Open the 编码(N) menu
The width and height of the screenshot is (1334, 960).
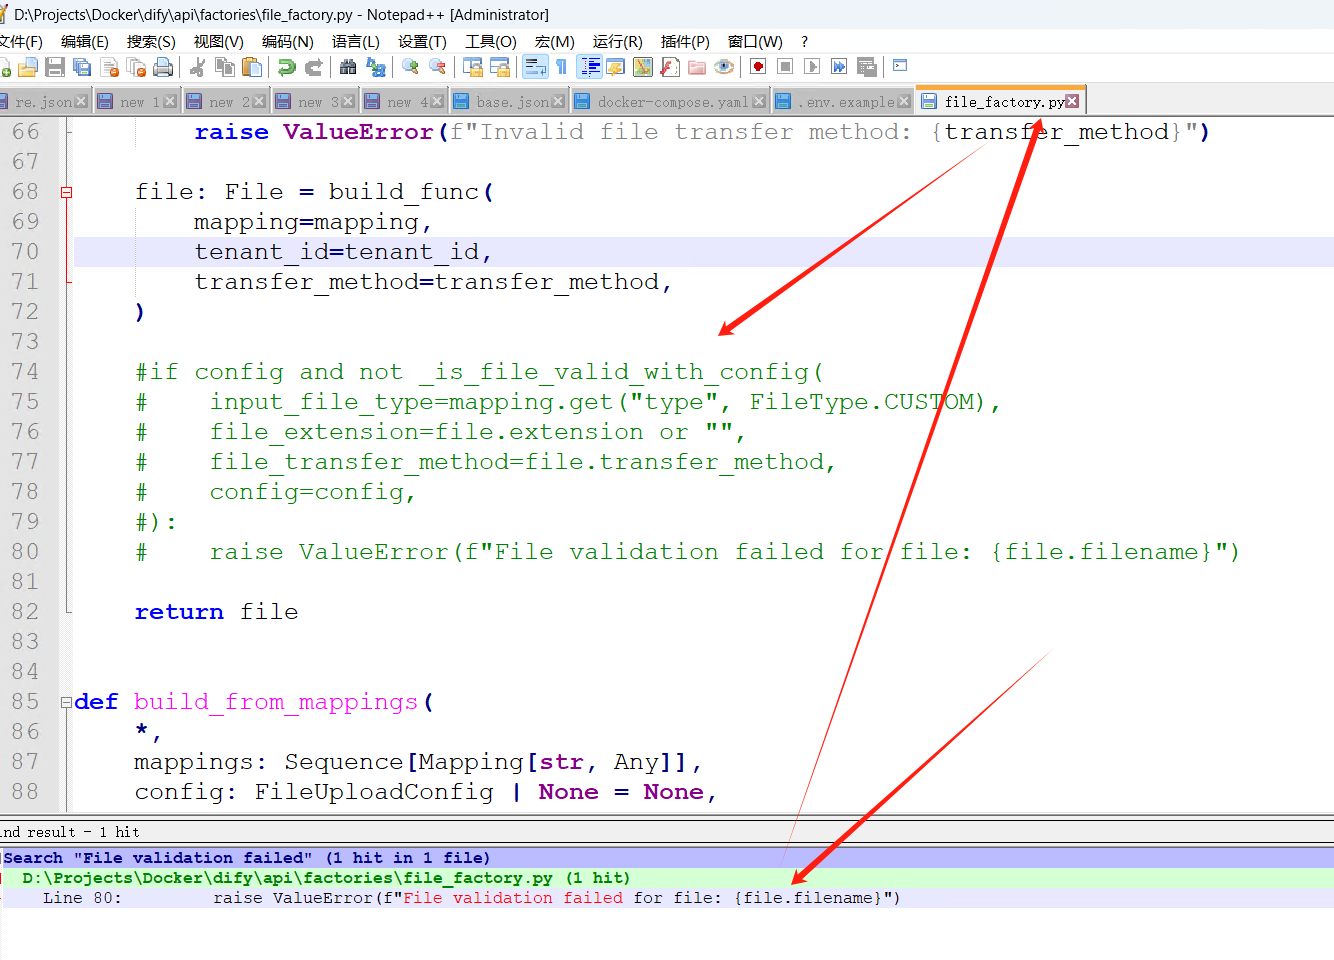[x=288, y=41]
